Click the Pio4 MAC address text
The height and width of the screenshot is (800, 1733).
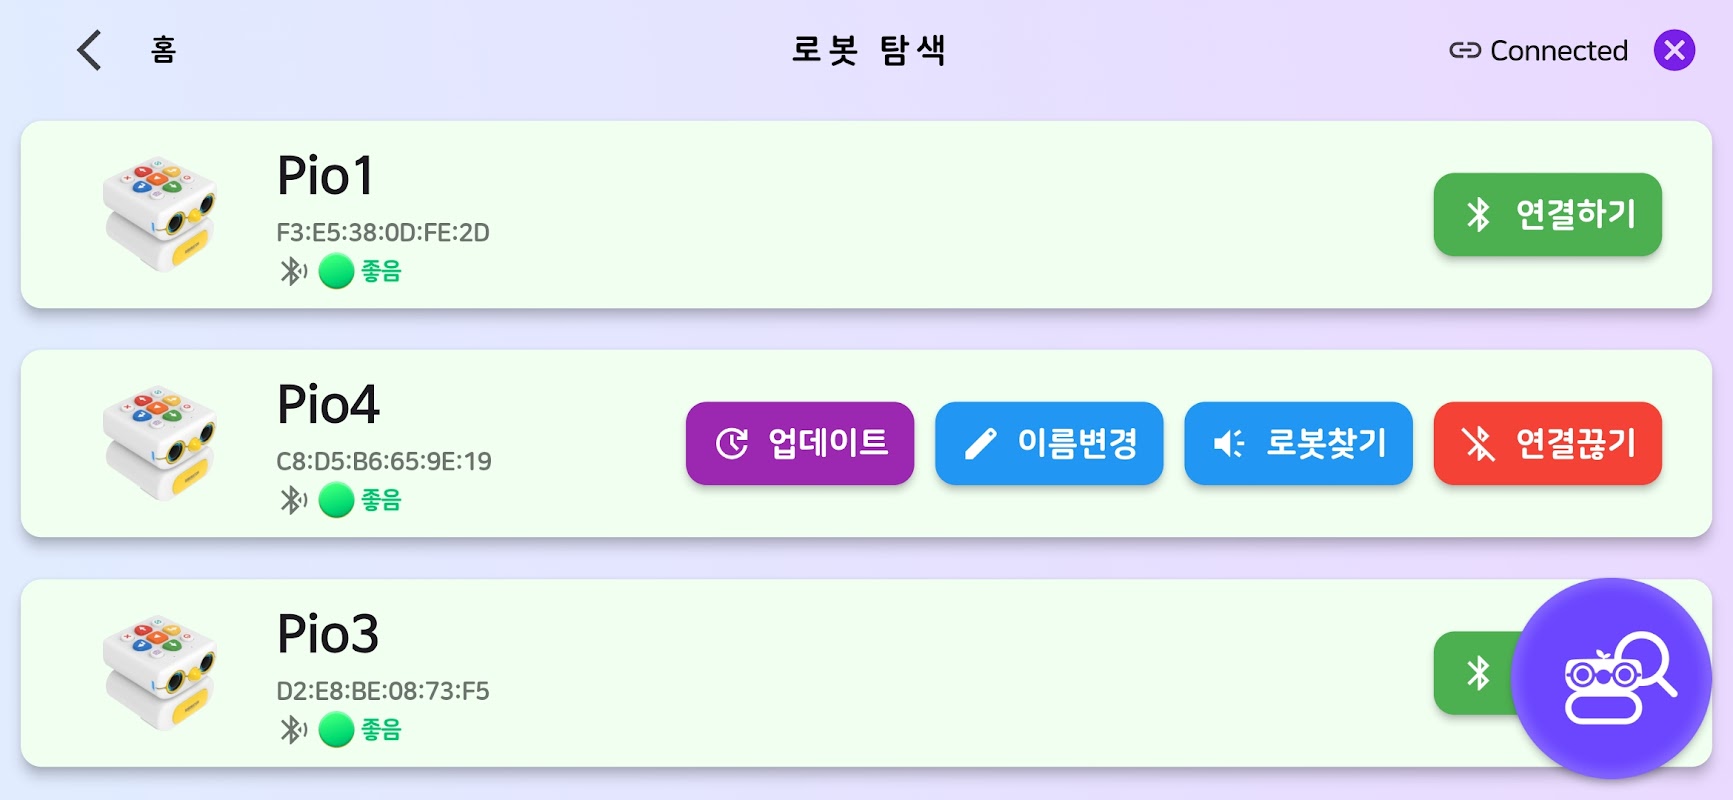pyautogui.click(x=384, y=461)
